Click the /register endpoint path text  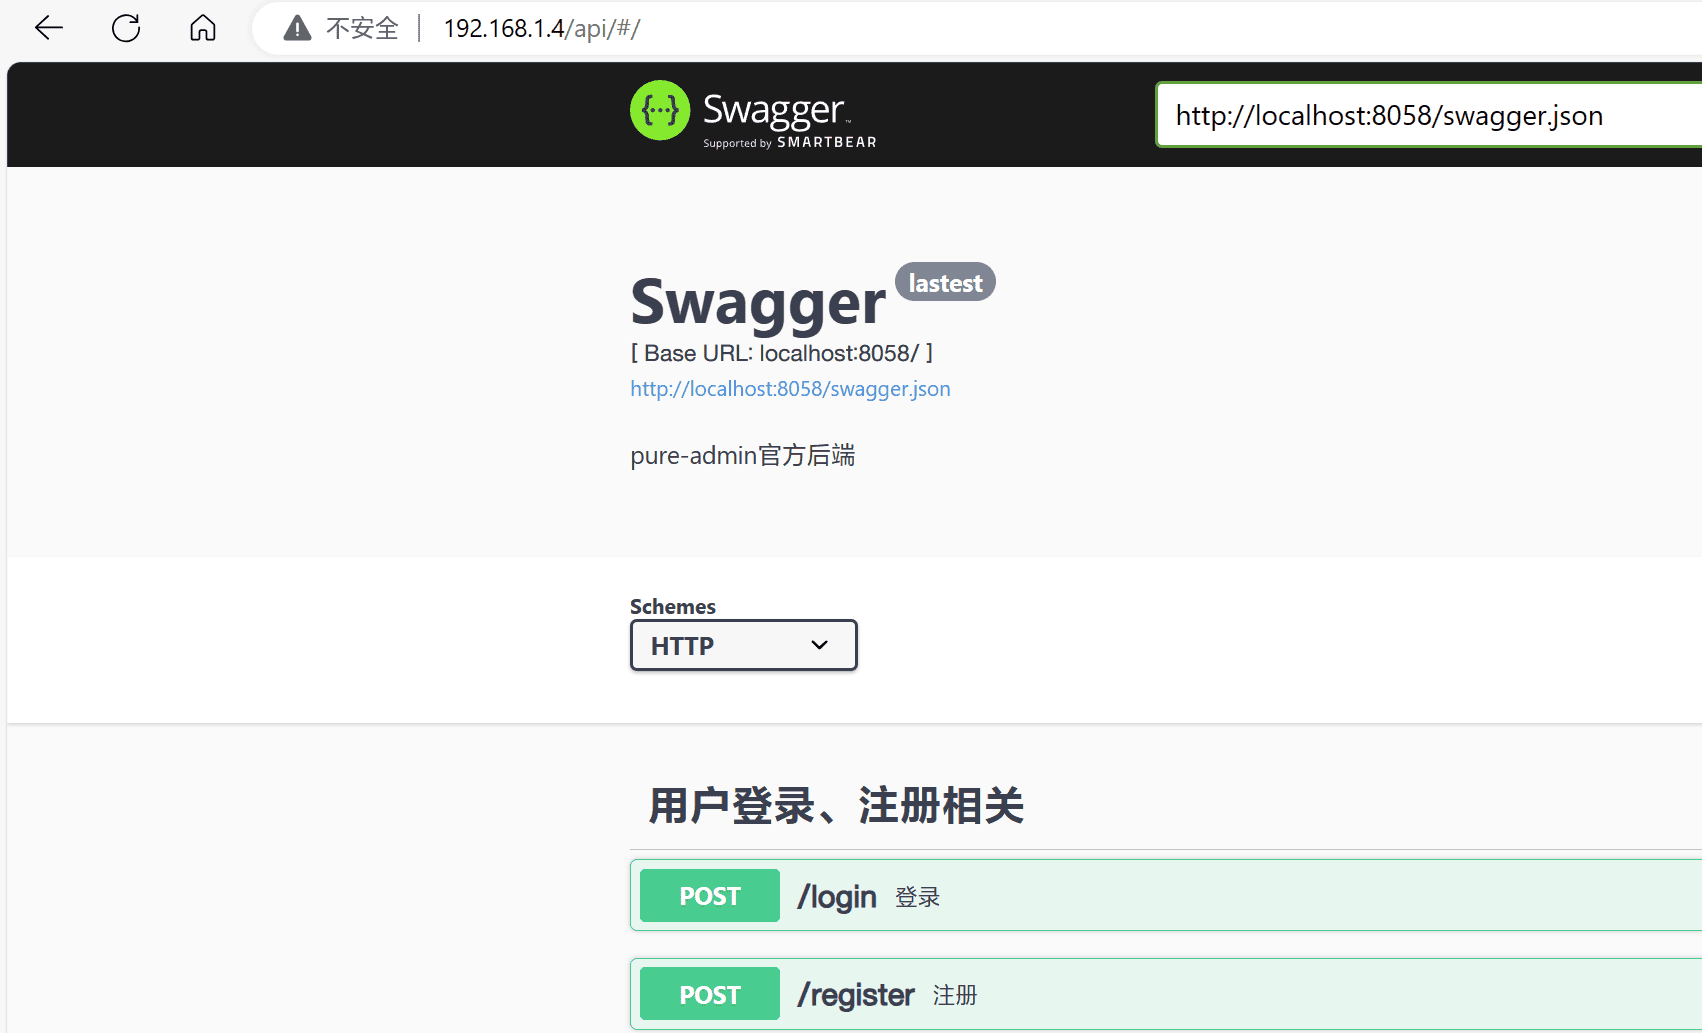[855, 995]
